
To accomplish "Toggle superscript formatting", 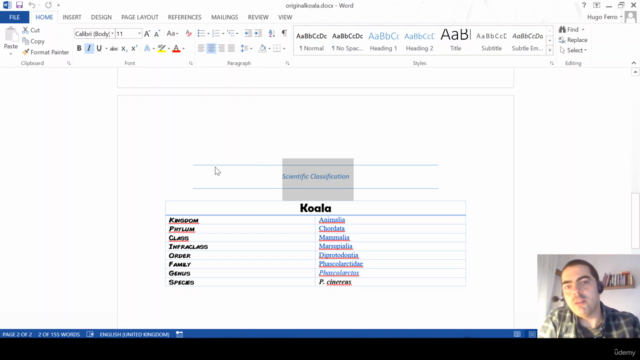I will (134, 49).
